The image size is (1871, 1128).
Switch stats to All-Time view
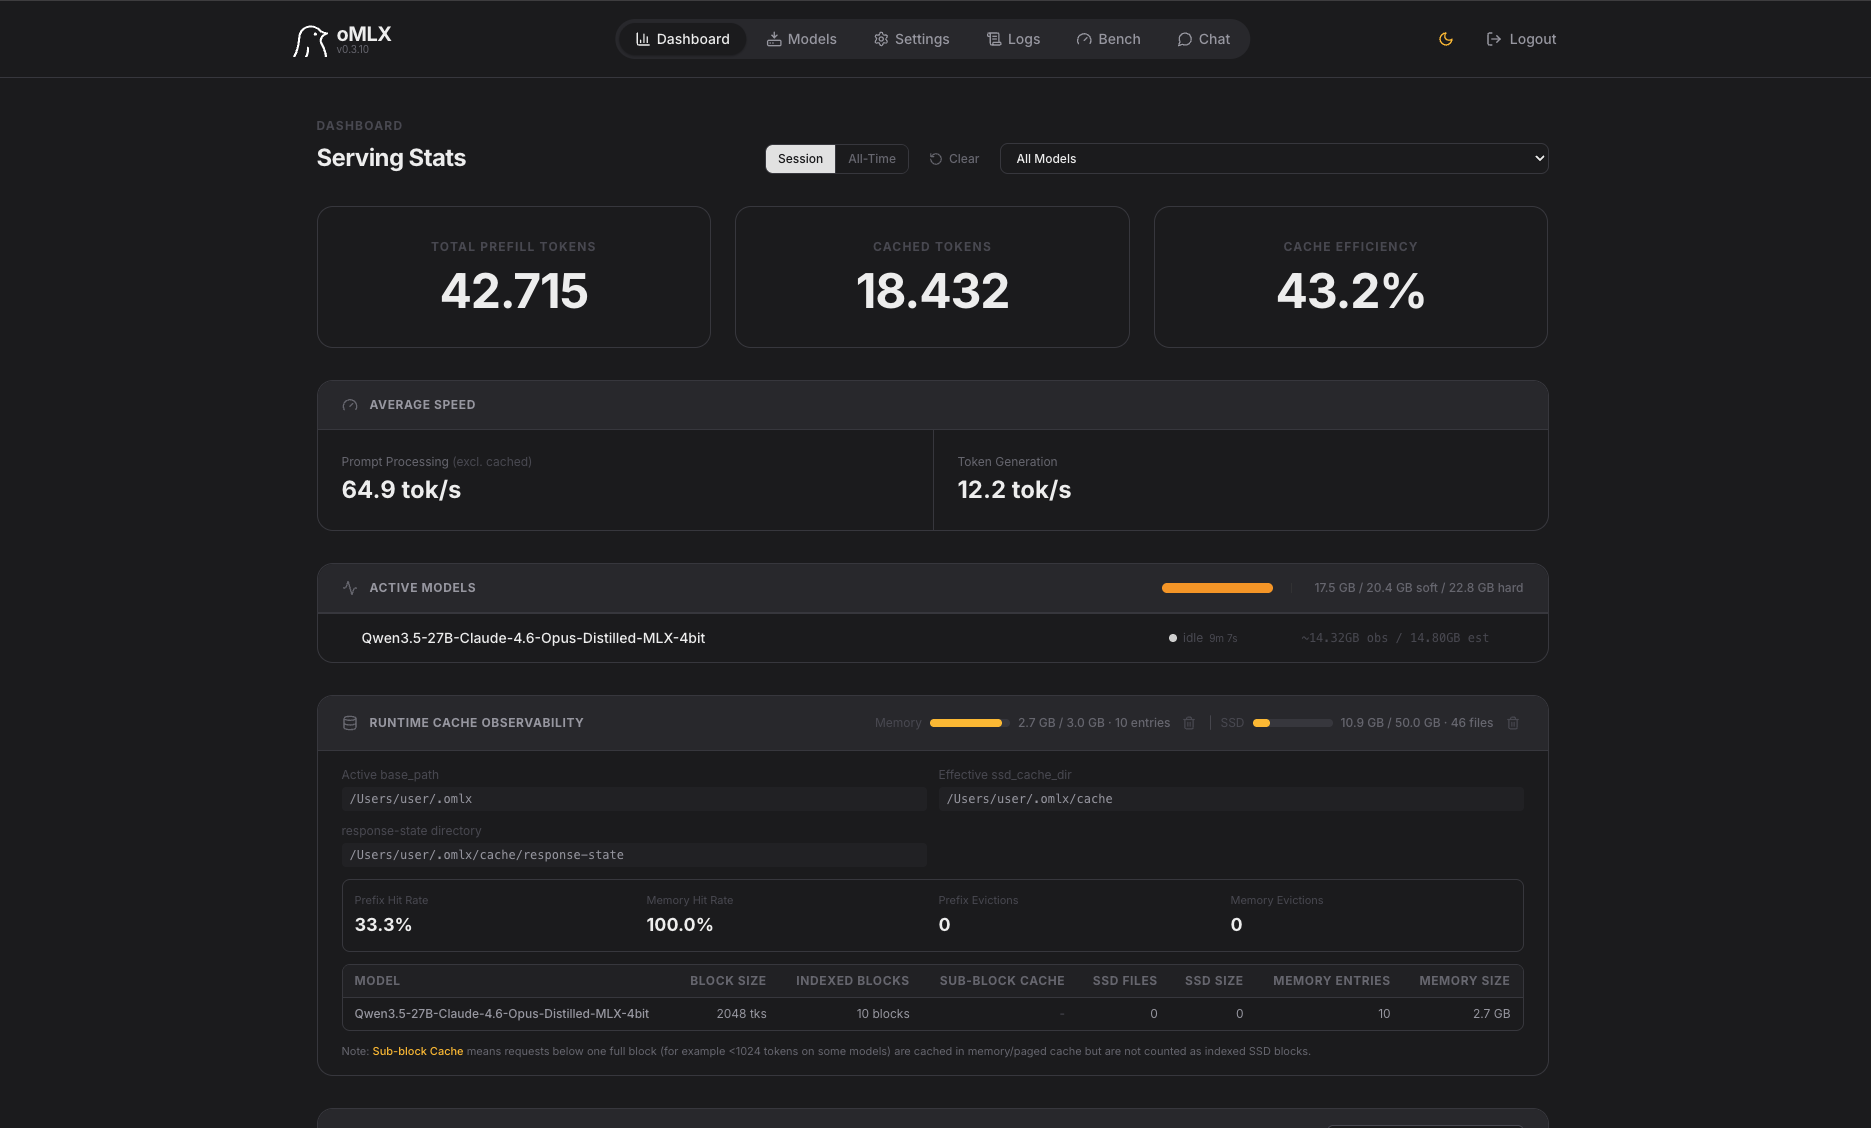pyautogui.click(x=872, y=159)
